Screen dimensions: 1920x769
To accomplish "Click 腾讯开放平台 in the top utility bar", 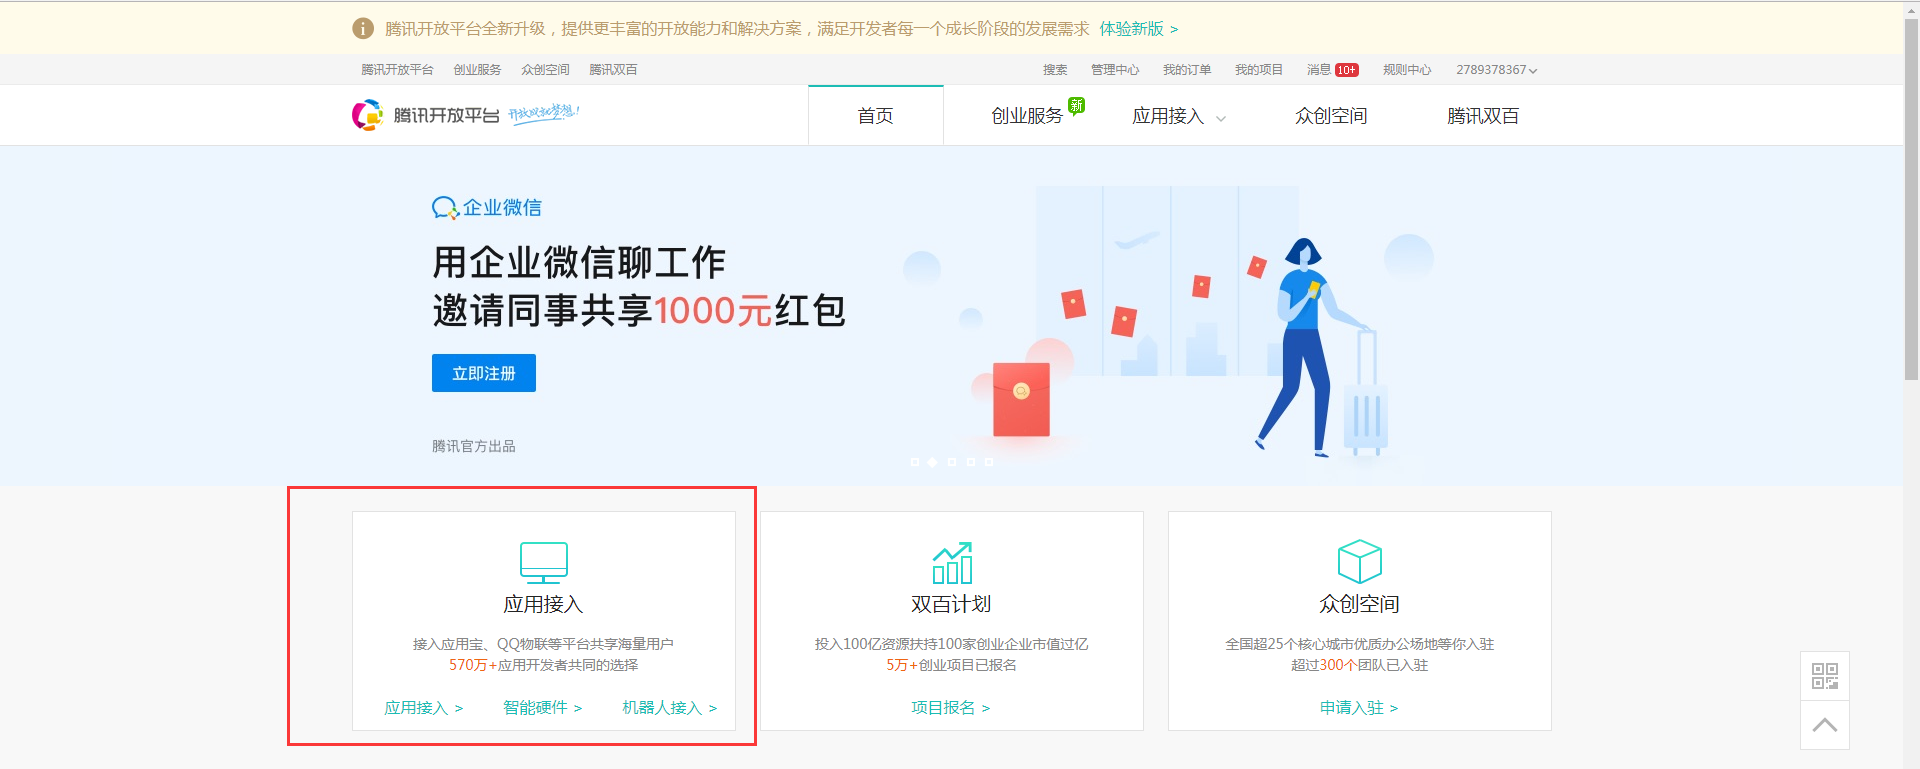I will [x=397, y=70].
